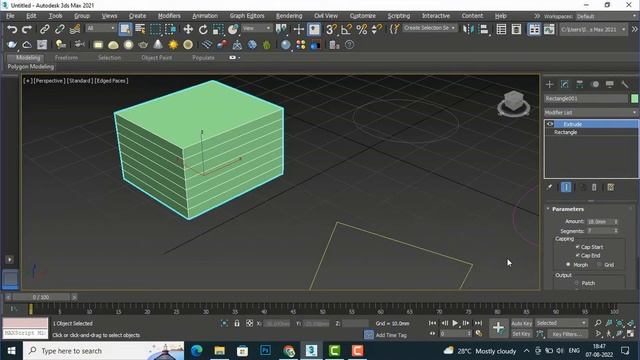Click the Mirror tool icon
Viewport: 640px width, 360px height.
point(468,29)
